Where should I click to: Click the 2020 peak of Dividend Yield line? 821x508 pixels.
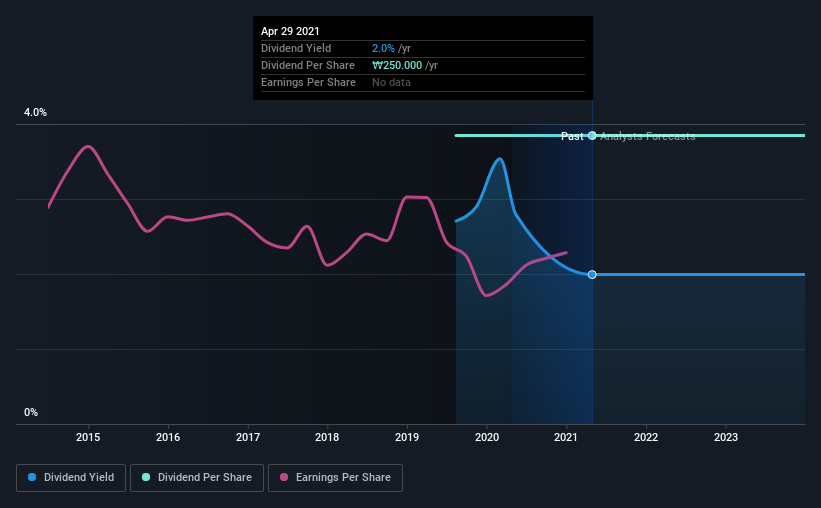pyautogui.click(x=500, y=159)
